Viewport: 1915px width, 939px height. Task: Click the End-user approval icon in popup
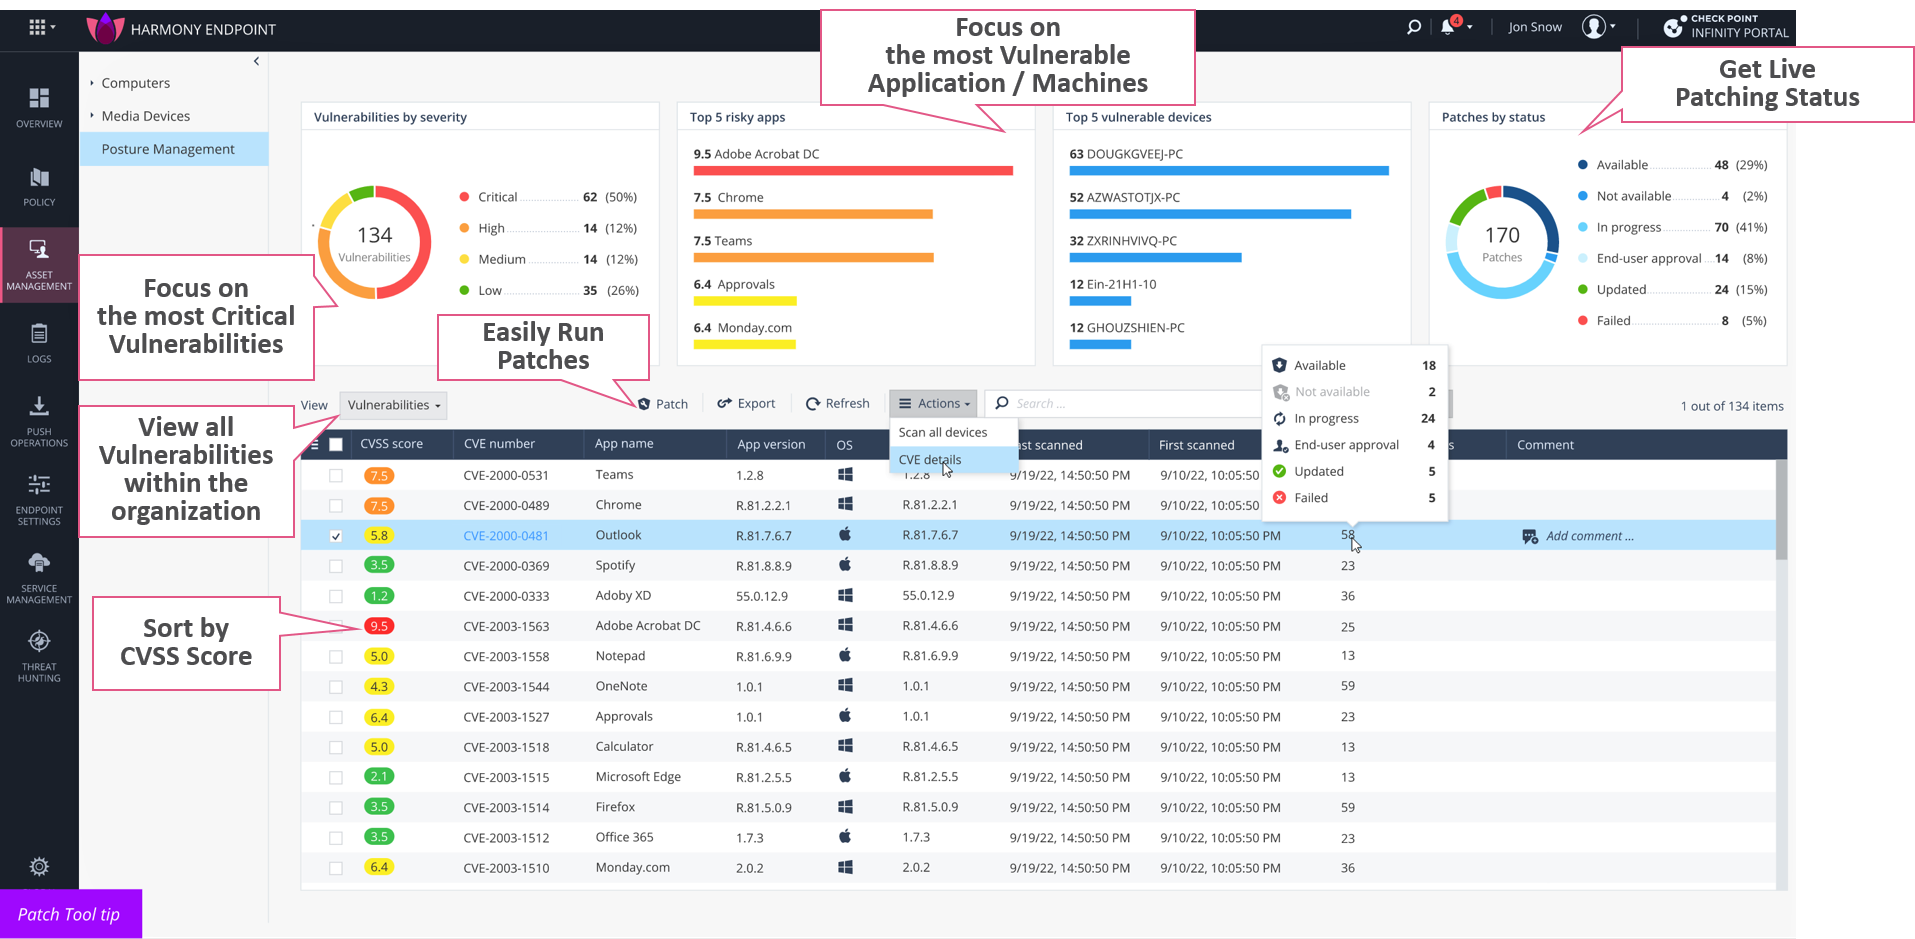[1280, 445]
